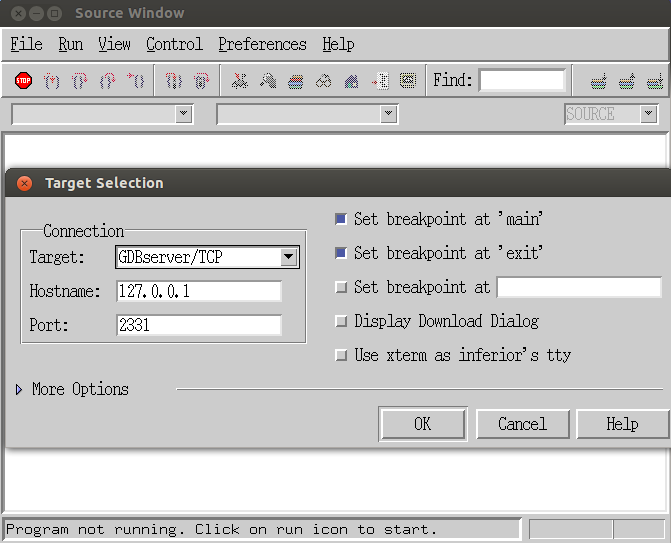Click Cancel in Target Selection dialog
The image size is (671, 543).
coord(522,424)
